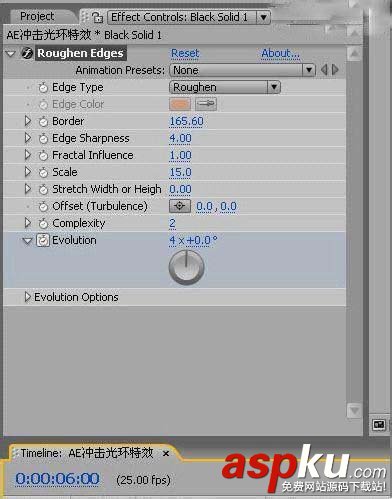This screenshot has height=499, width=392.
Task: Select the Roughen Edges effect name
Action: tap(80, 53)
